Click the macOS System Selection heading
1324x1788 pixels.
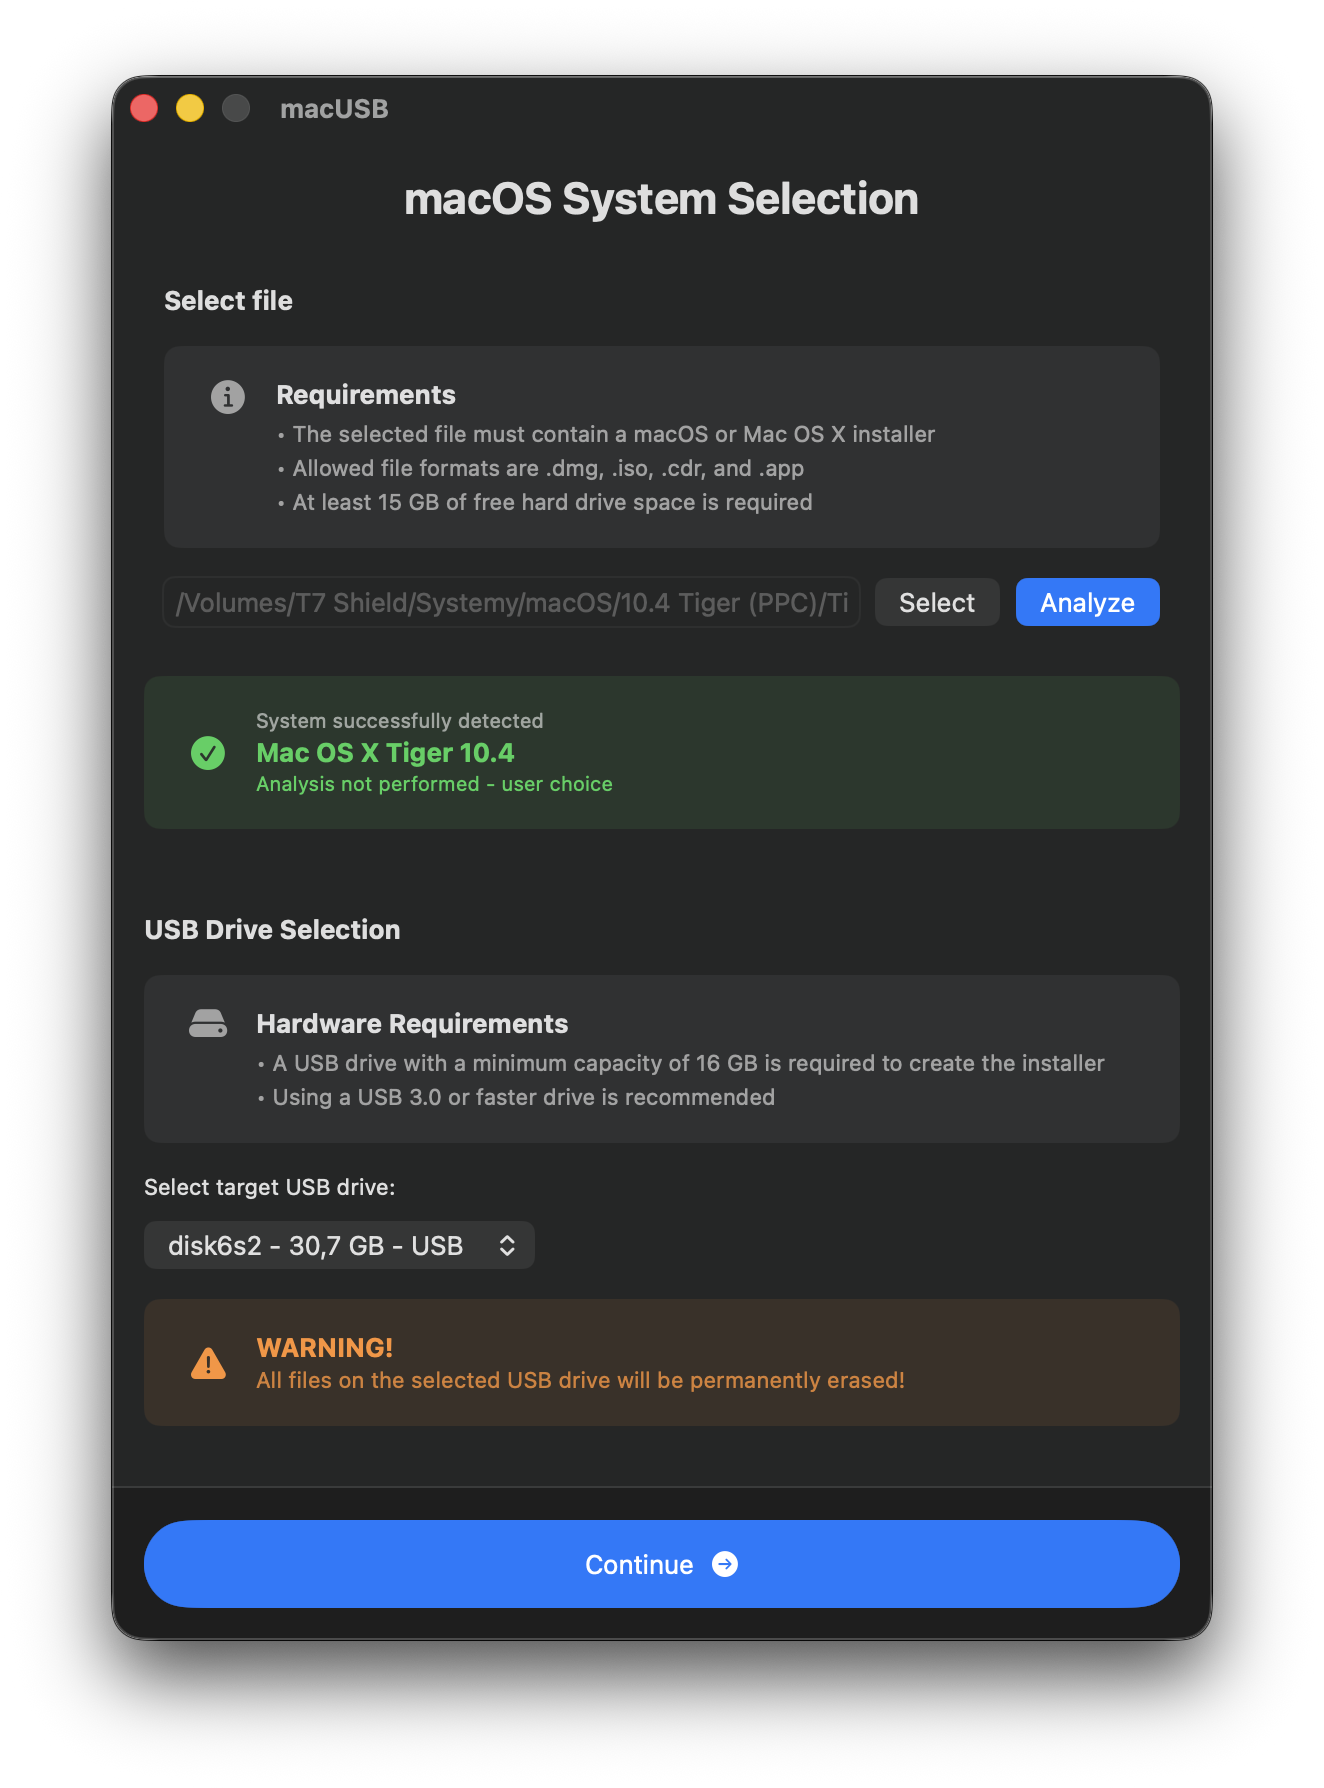[x=662, y=199]
